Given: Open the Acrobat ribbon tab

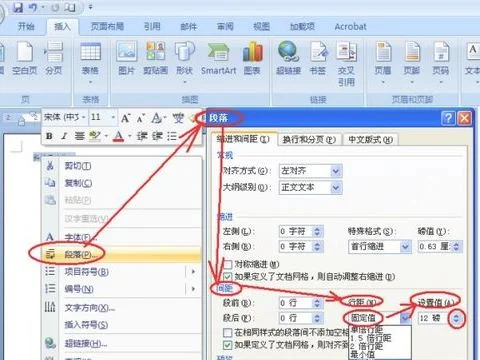Looking at the screenshot, I should click(350, 26).
